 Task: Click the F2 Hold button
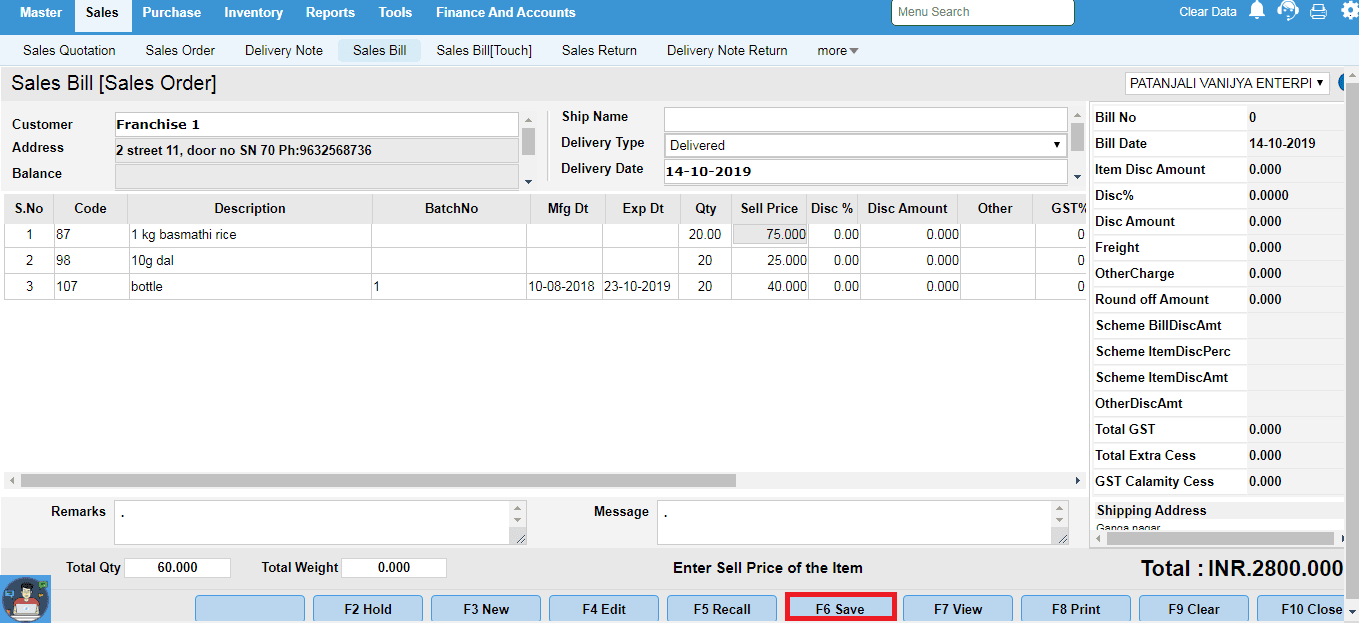pos(368,609)
